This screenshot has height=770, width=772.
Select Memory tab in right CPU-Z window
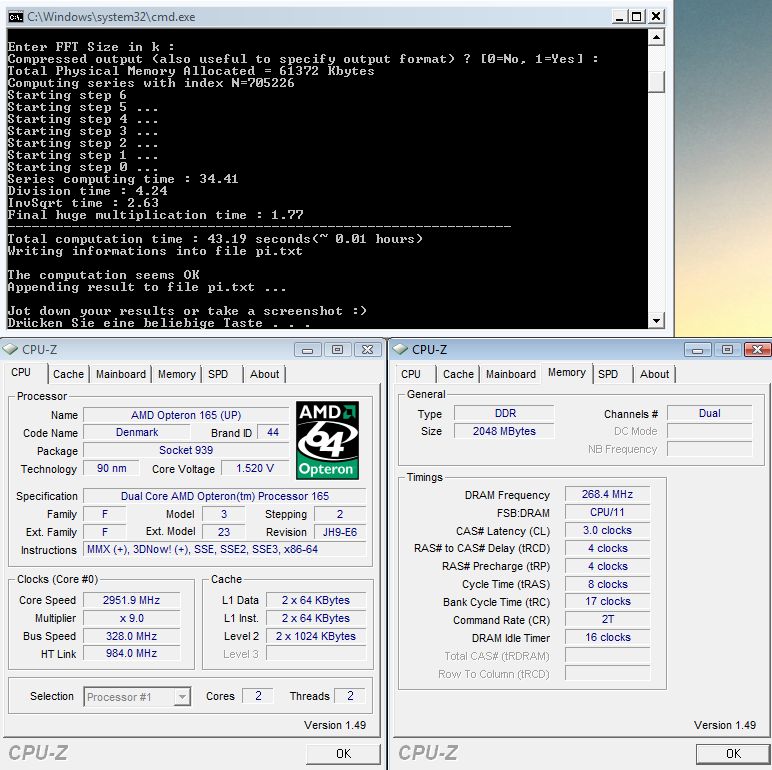(567, 373)
